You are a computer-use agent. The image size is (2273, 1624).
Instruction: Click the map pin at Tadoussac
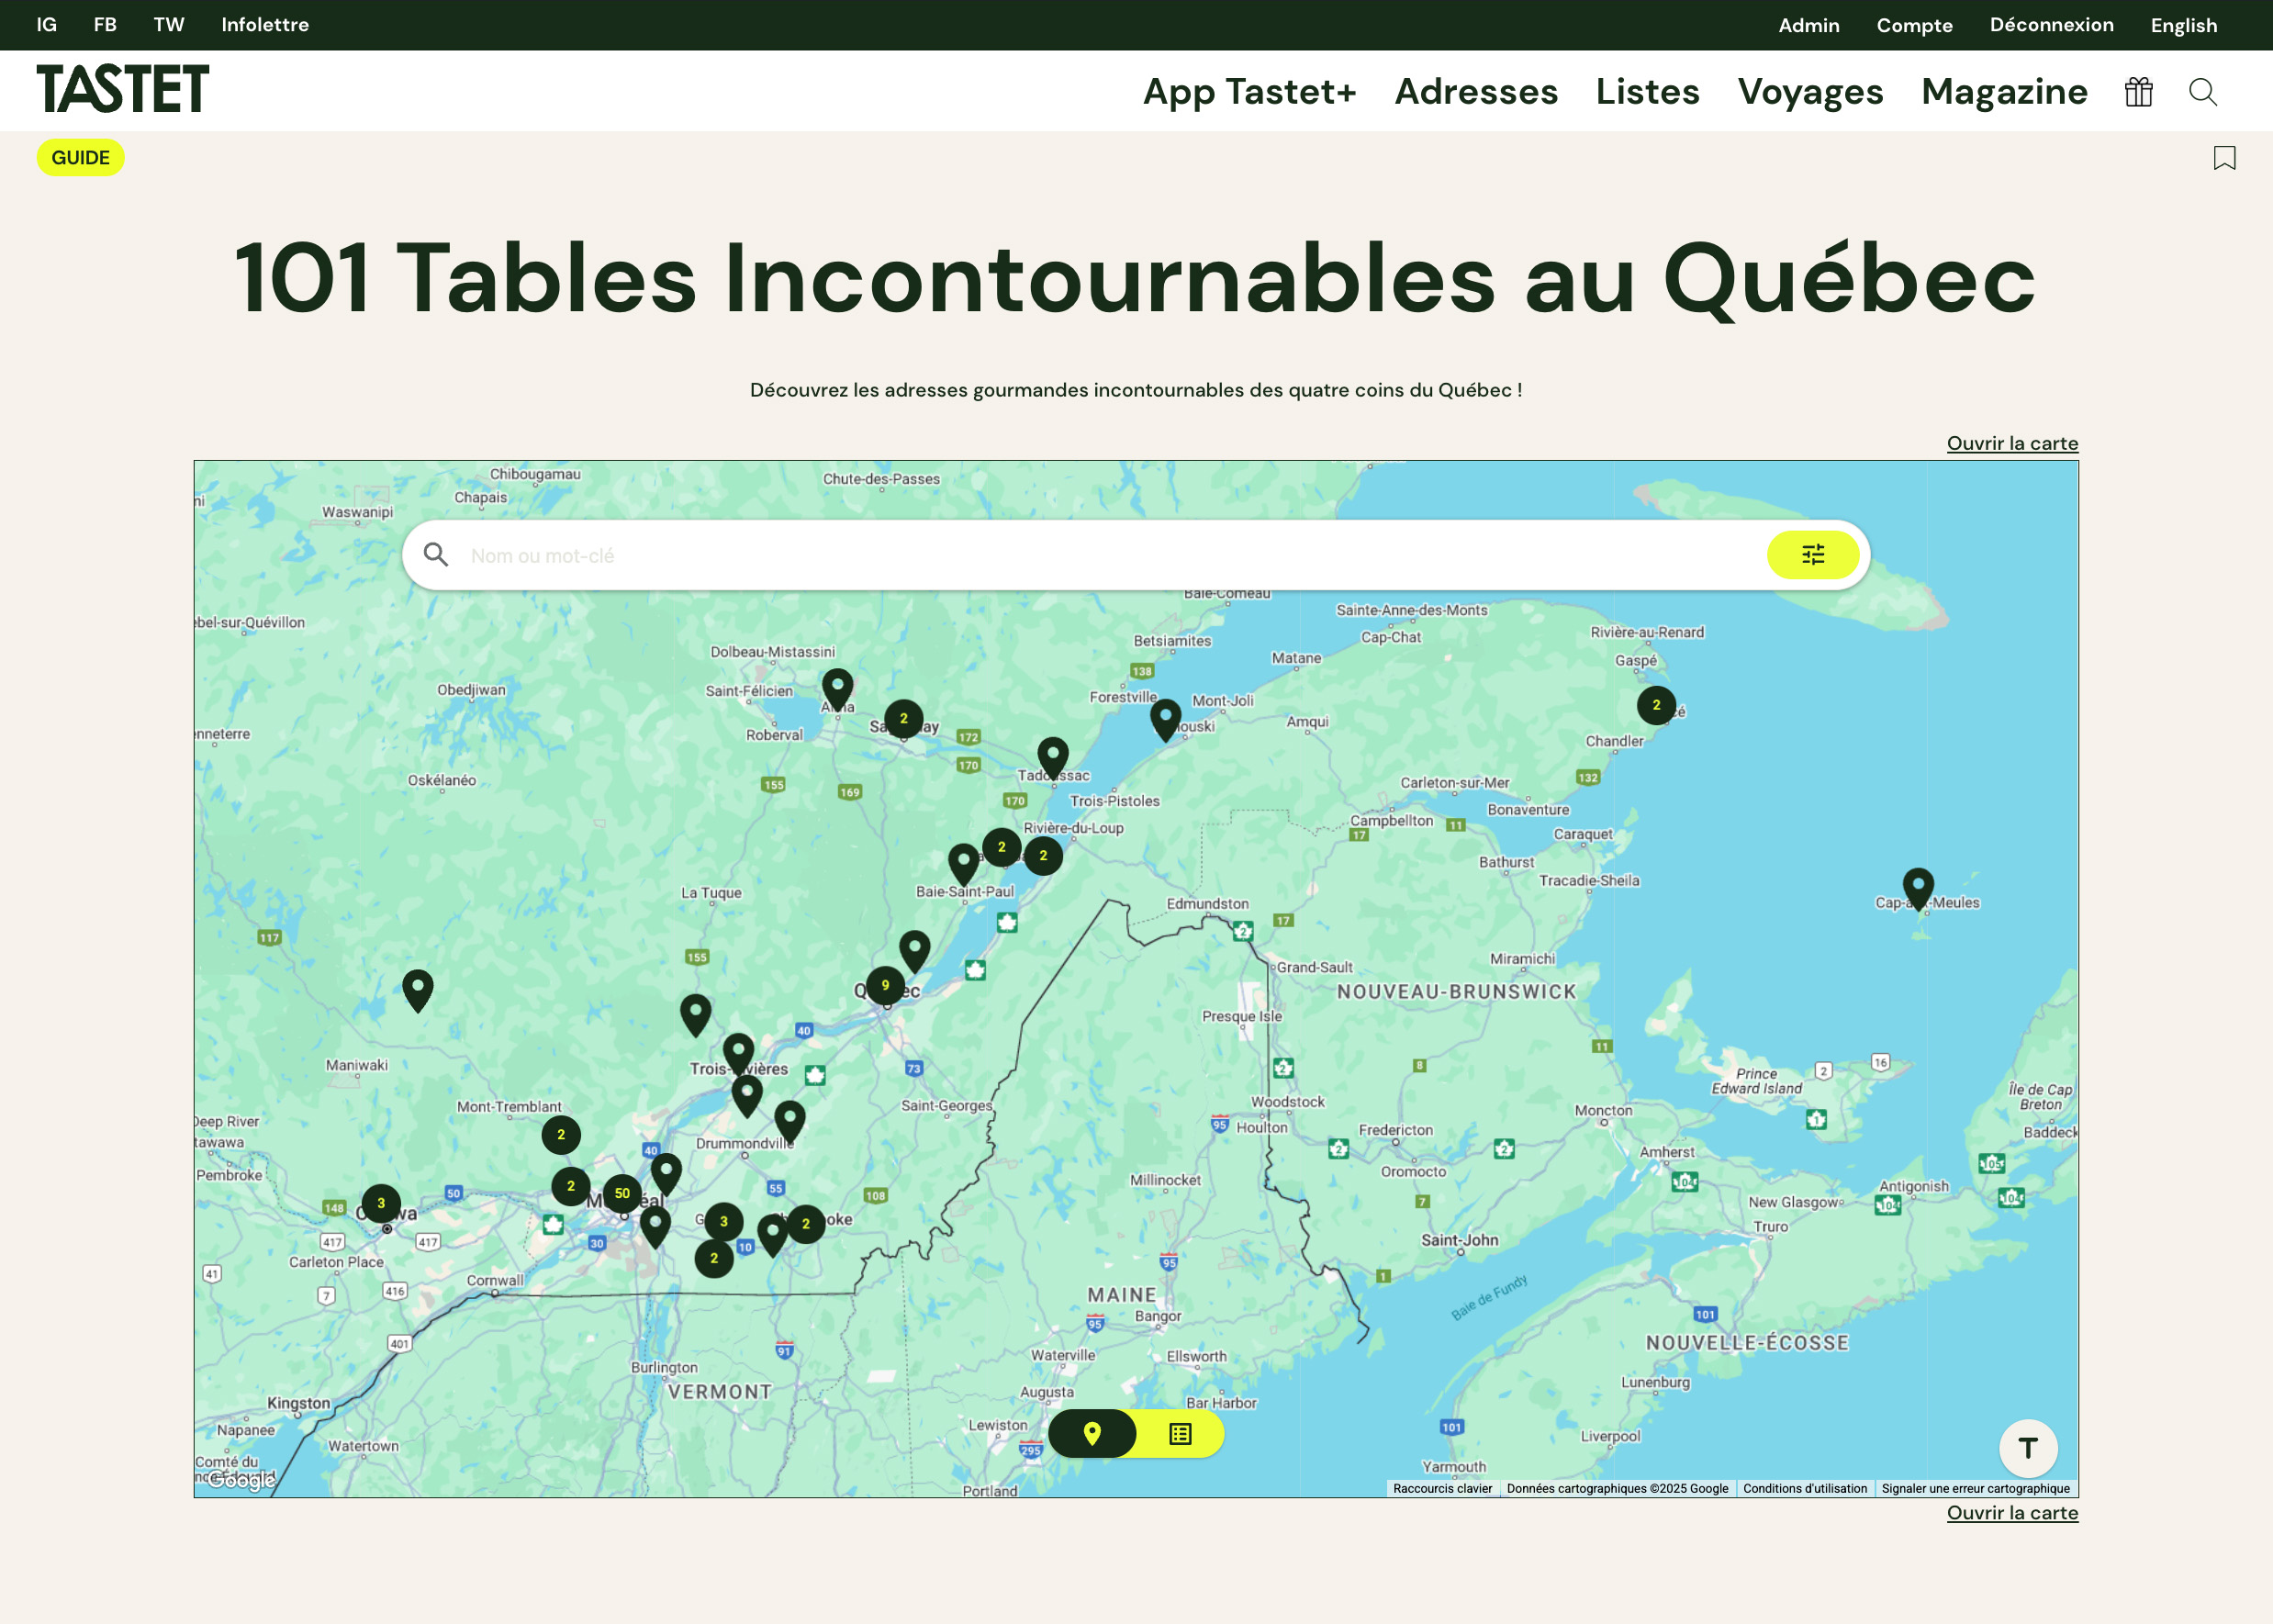[x=1052, y=758]
